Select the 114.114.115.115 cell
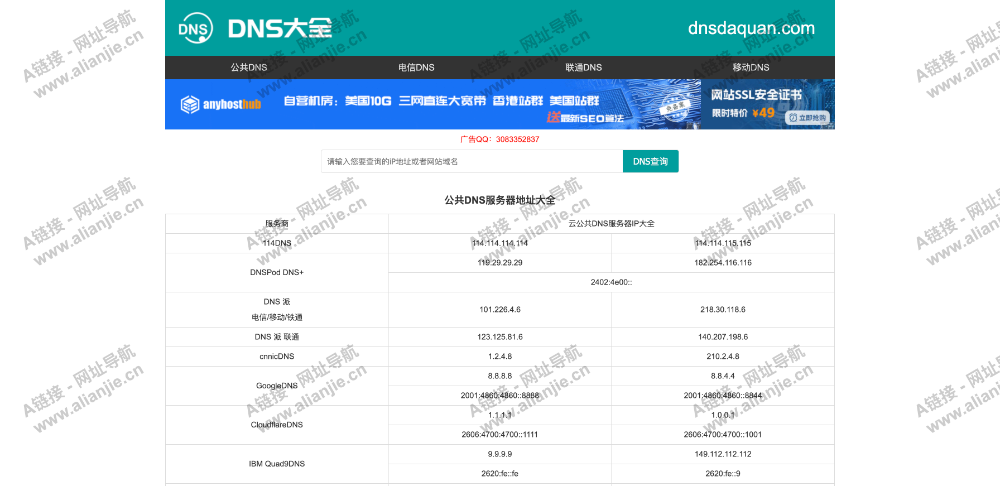The image size is (1000, 486). point(723,244)
